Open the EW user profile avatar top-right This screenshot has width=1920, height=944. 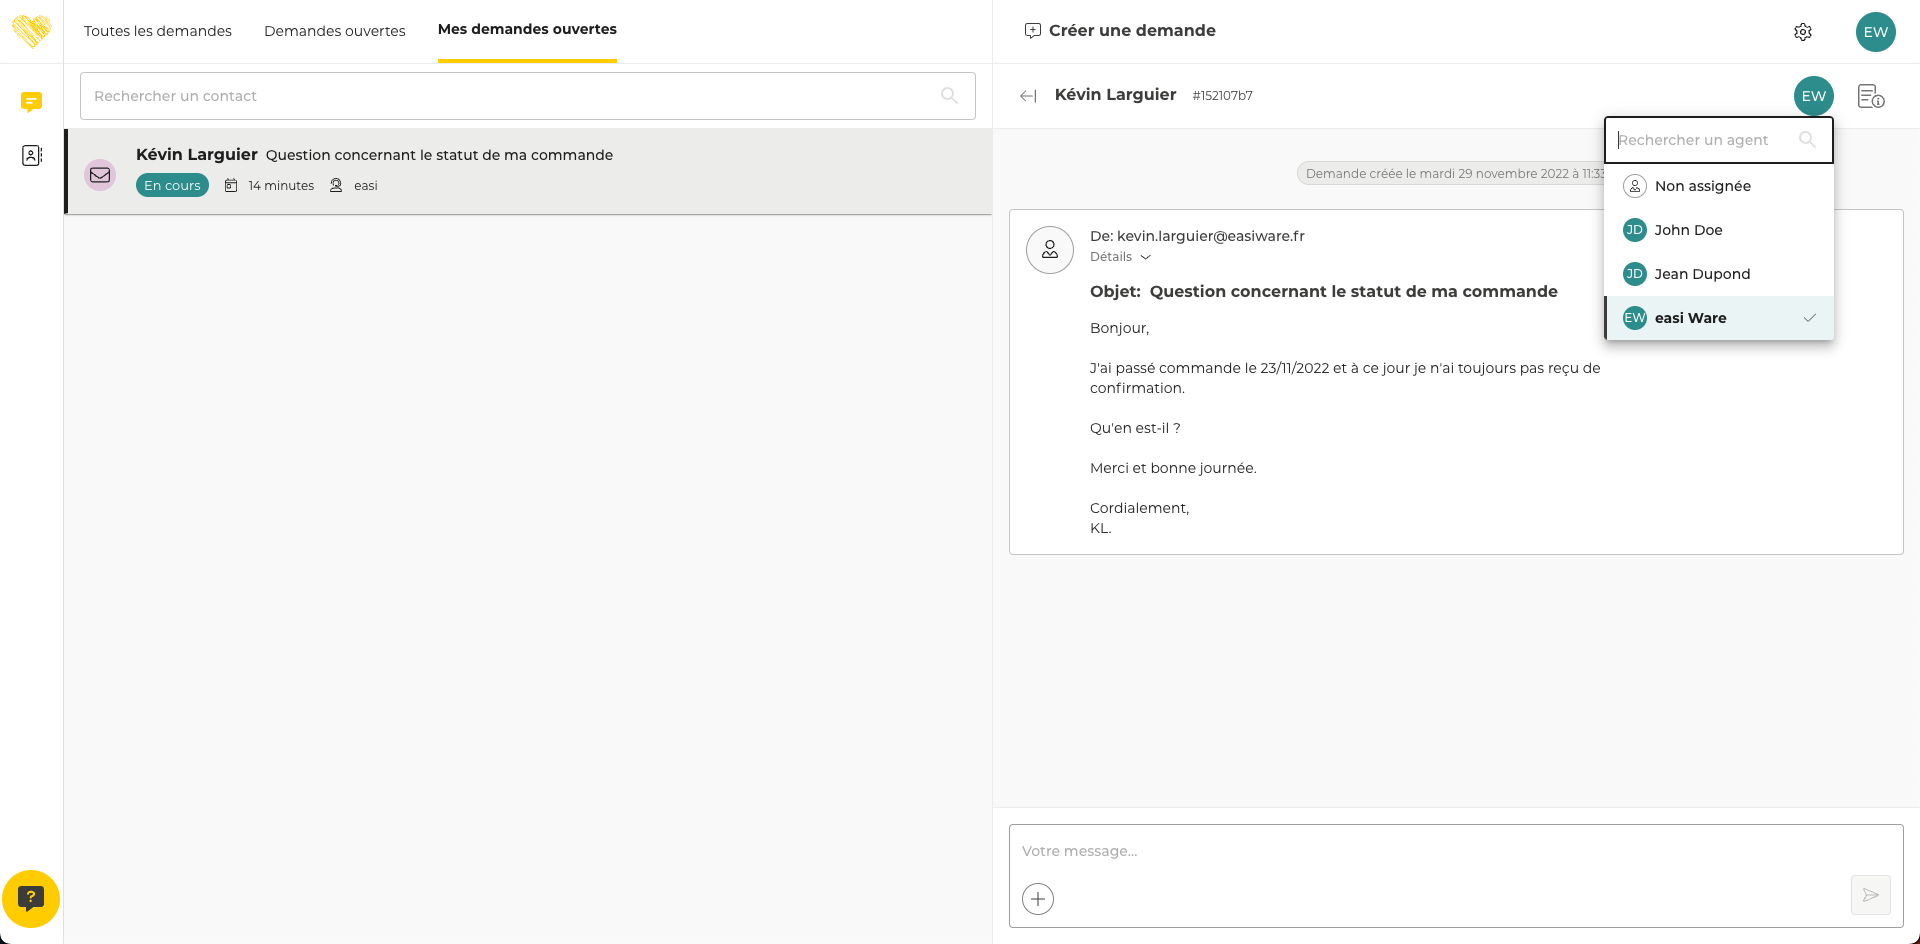(x=1875, y=32)
